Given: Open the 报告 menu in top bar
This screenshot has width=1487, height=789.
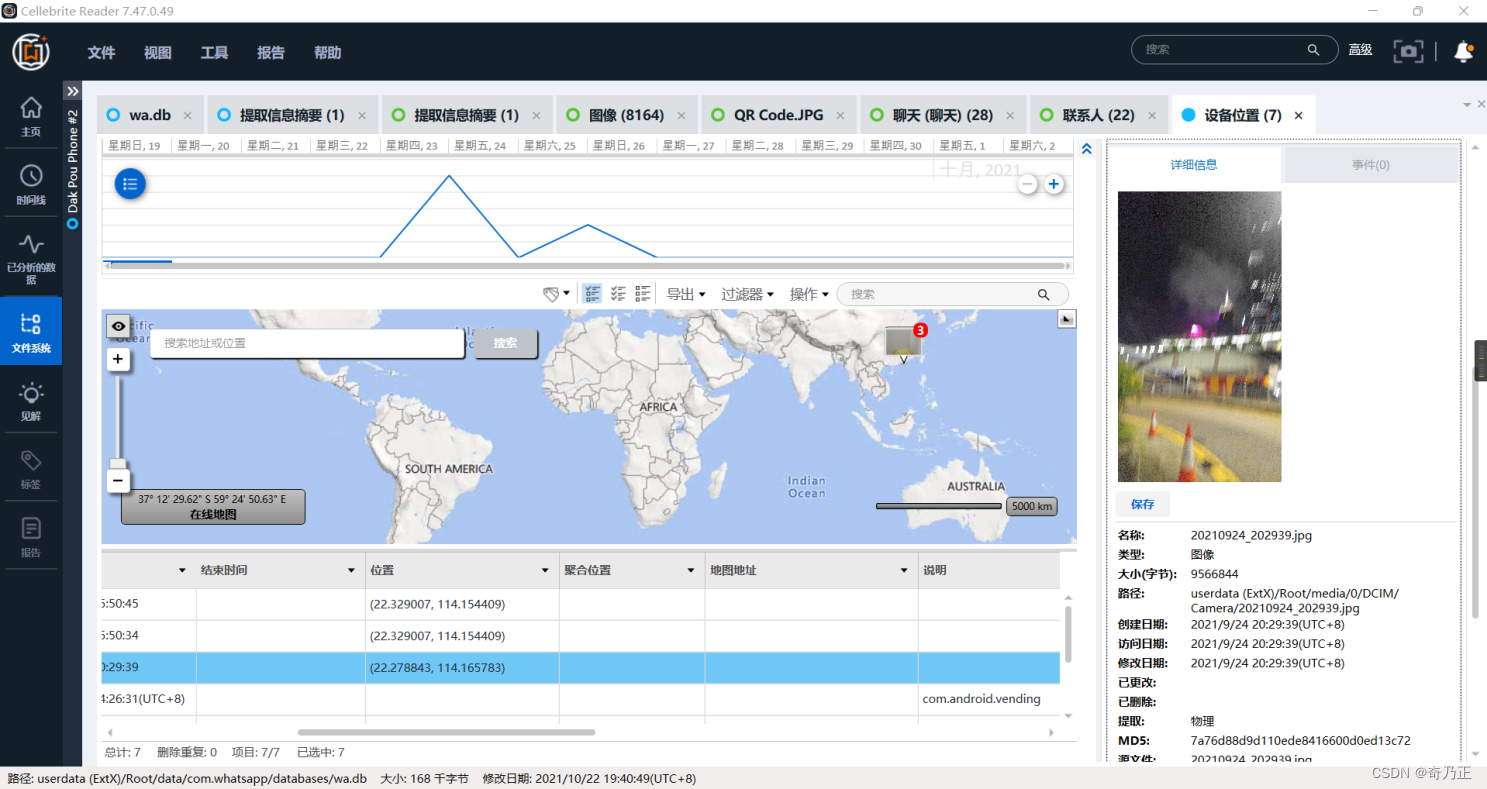Looking at the screenshot, I should (271, 53).
